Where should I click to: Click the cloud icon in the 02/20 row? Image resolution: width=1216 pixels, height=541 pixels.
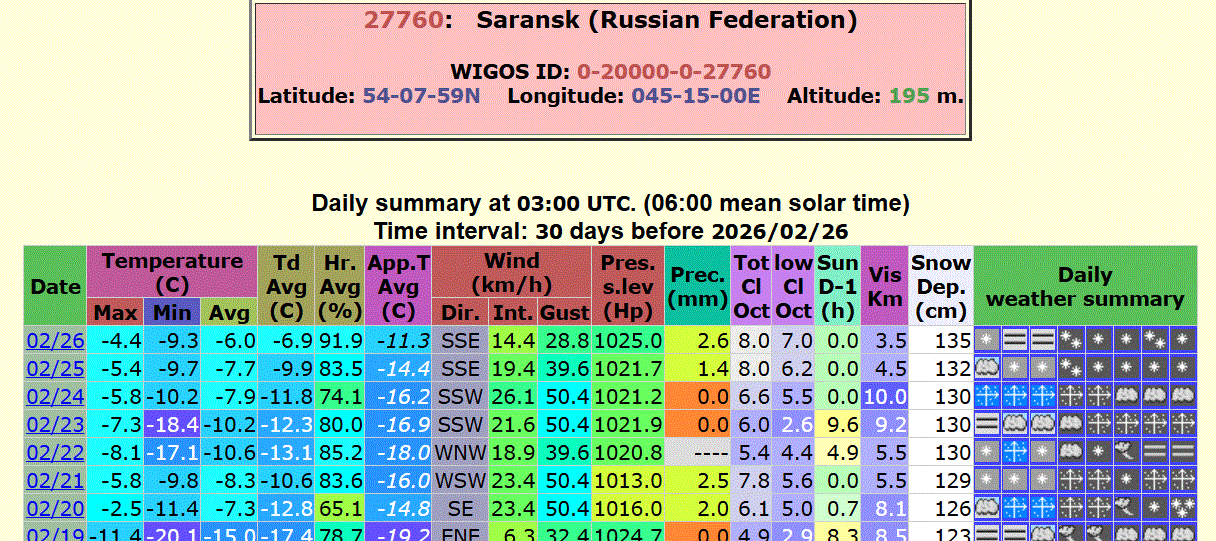pyautogui.click(x=987, y=508)
